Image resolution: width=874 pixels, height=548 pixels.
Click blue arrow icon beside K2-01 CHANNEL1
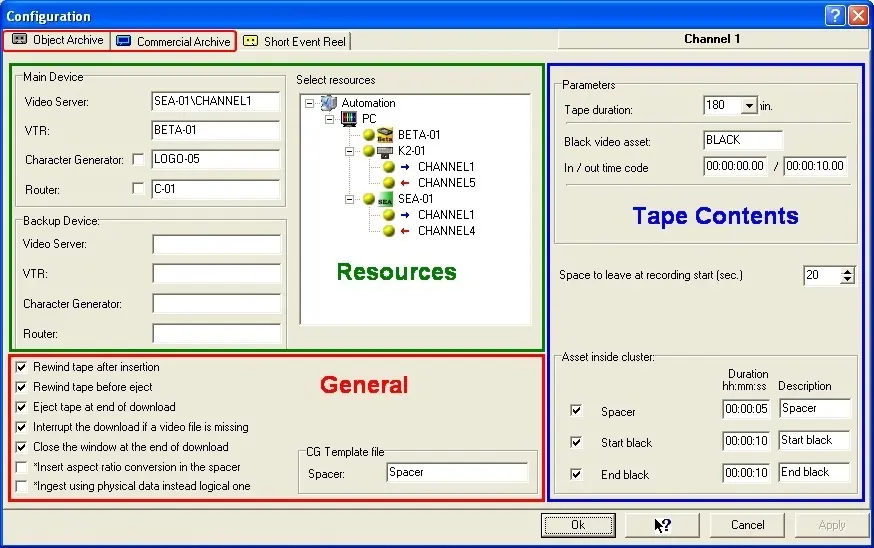[404, 167]
